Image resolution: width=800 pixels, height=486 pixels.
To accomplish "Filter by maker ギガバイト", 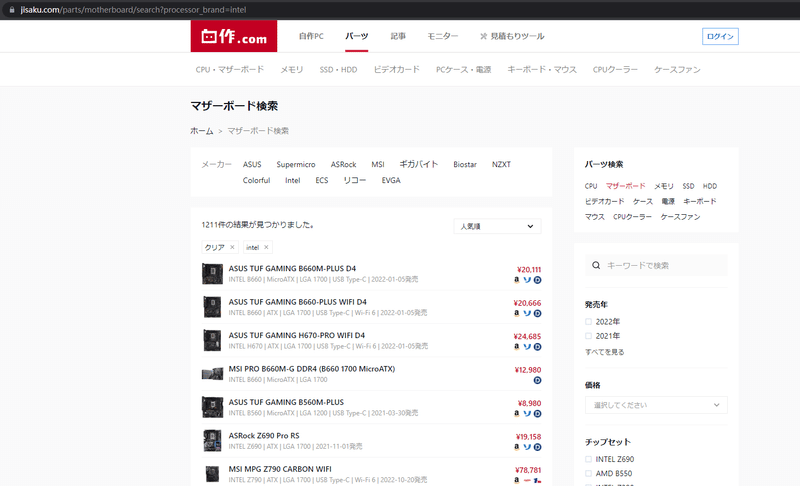I will 418,164.
